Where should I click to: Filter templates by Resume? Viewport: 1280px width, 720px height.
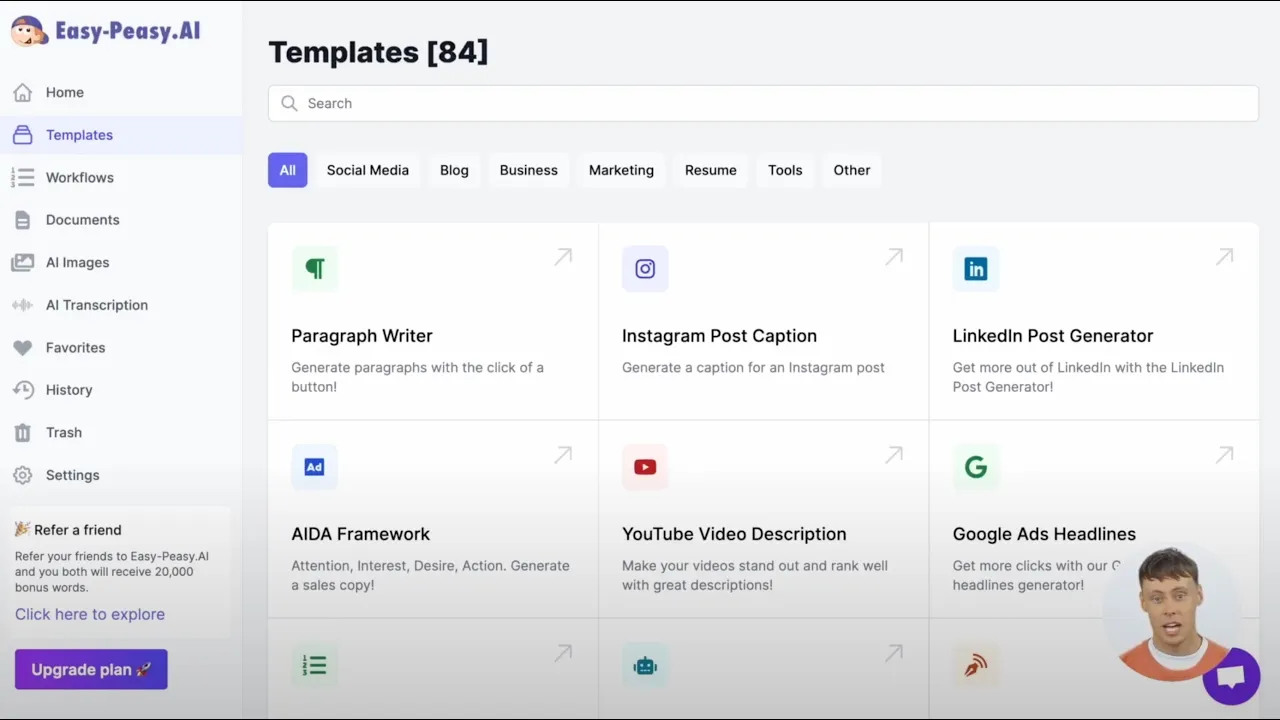pyautogui.click(x=711, y=170)
